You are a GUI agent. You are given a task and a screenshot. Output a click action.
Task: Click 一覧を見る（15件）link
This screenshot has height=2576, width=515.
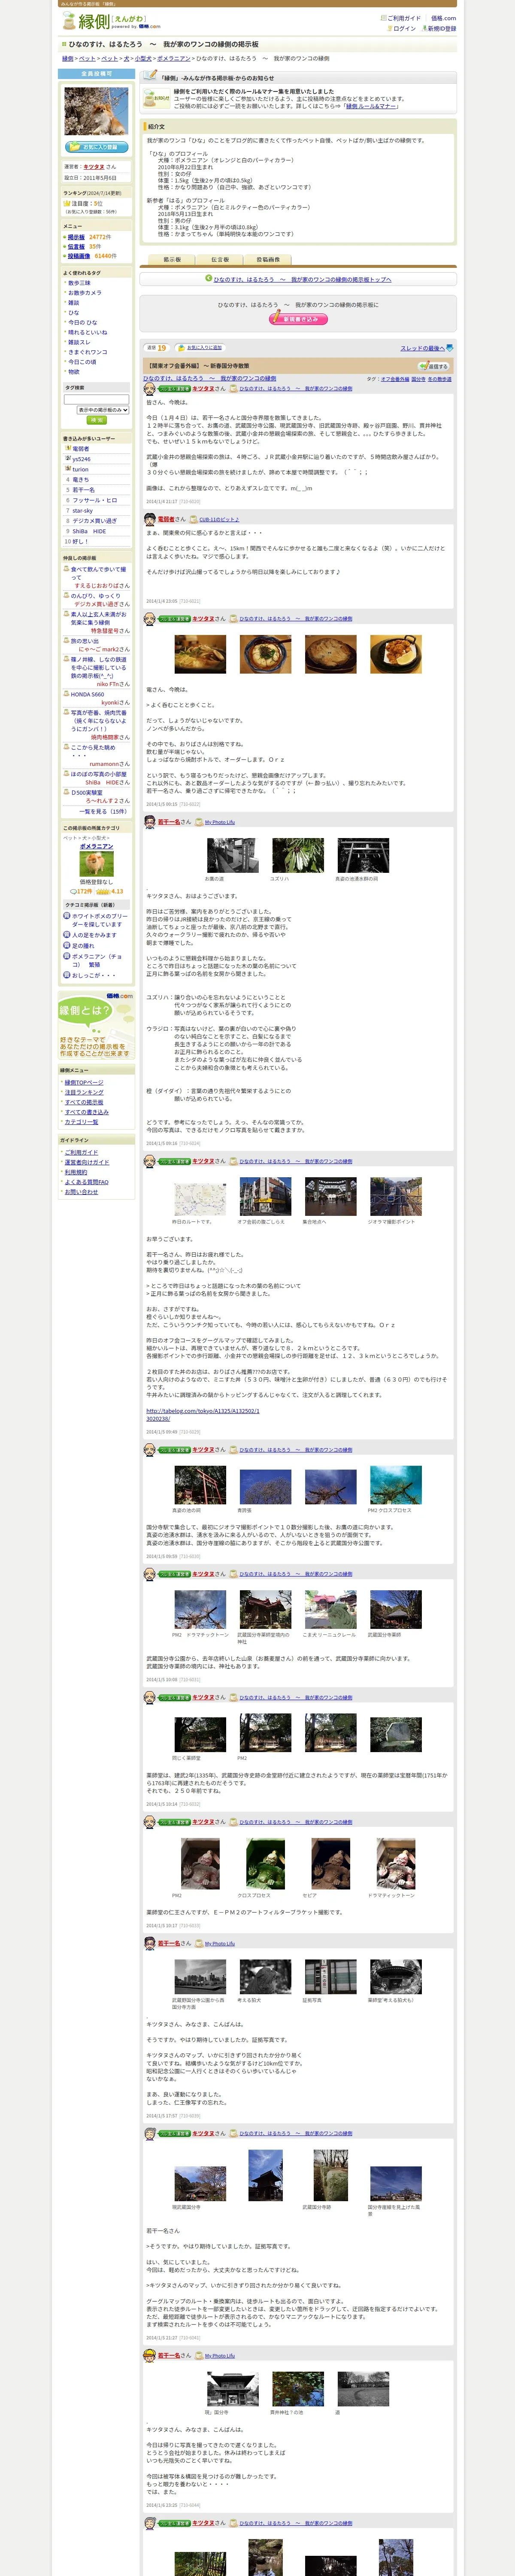pyautogui.click(x=103, y=812)
